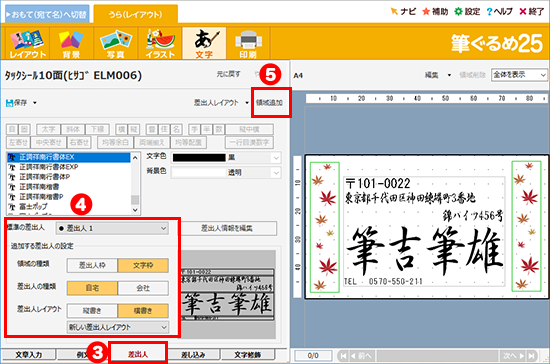Select 正調祥南楷書 font in the list
This screenshot has height=364, width=550.
(39, 187)
